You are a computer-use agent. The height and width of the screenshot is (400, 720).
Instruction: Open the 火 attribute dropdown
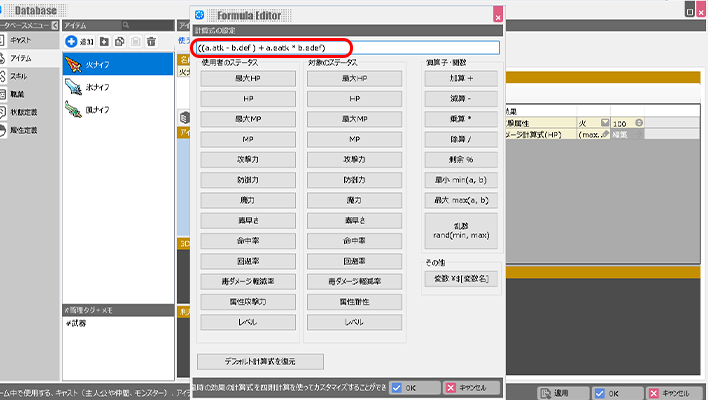pos(605,122)
